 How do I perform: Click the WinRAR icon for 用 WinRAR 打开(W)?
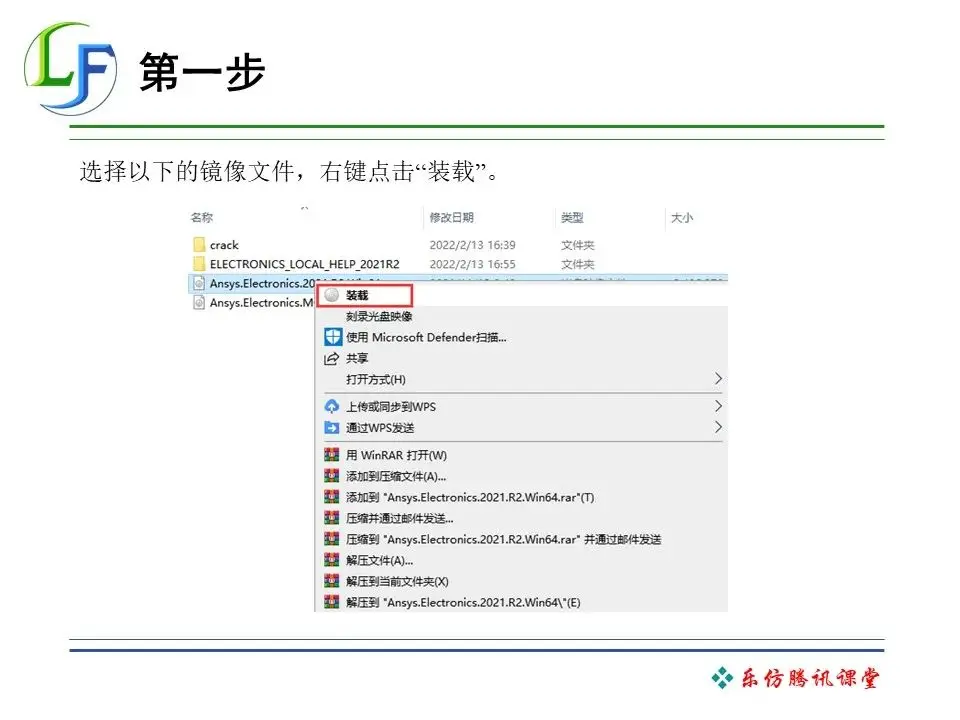click(331, 455)
